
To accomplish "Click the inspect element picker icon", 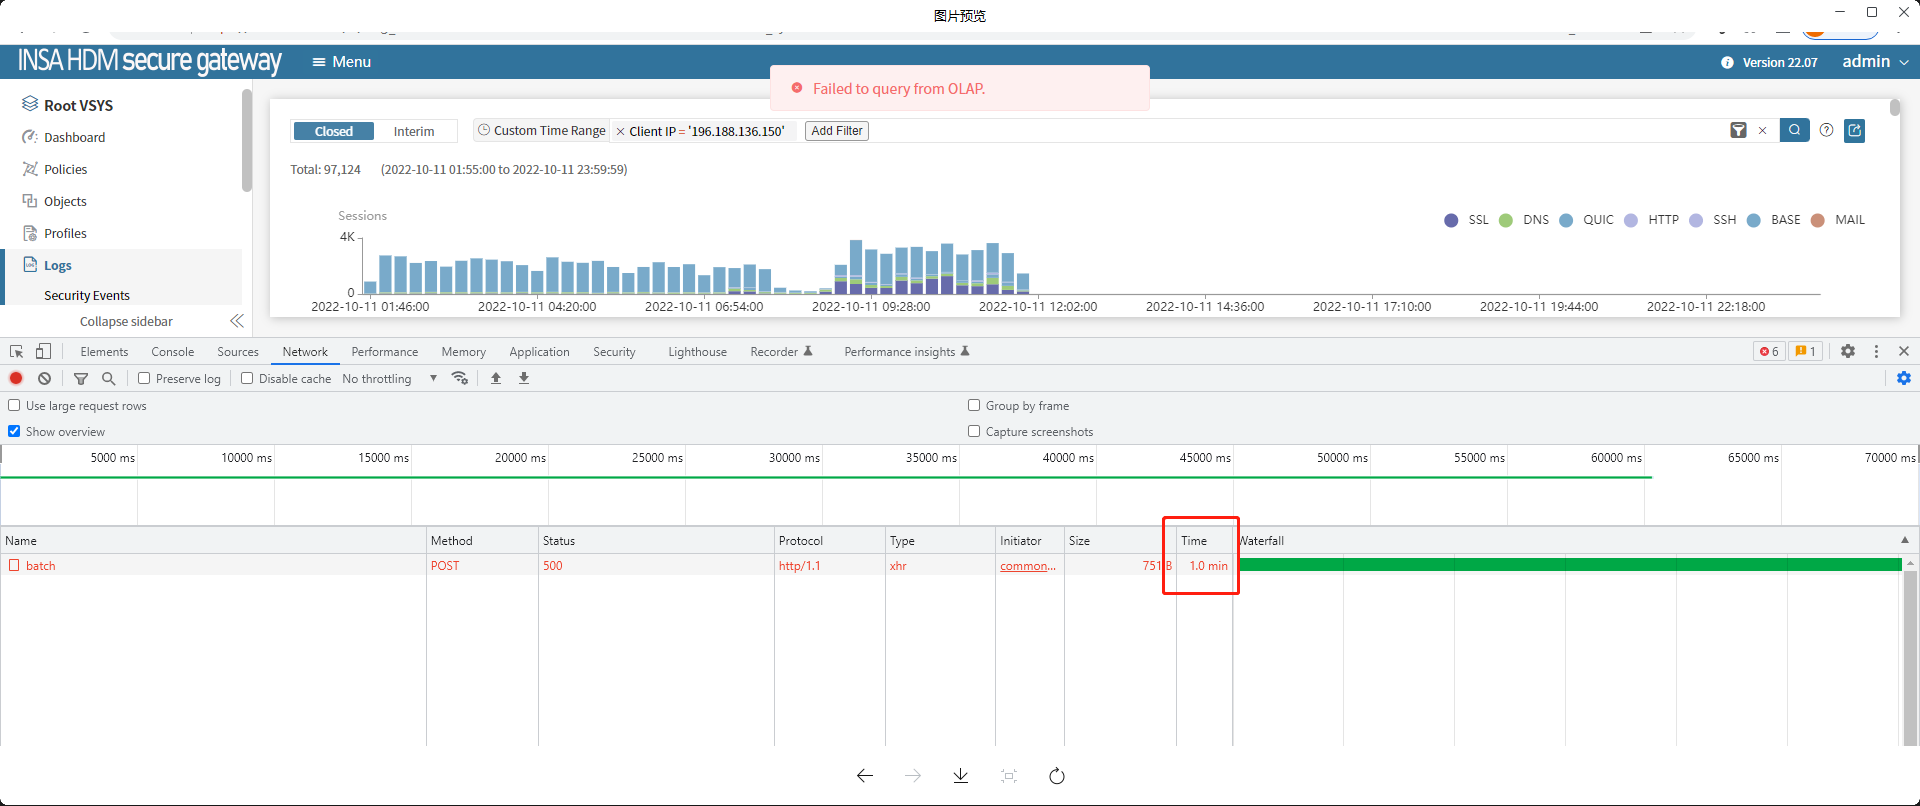I will coord(16,351).
